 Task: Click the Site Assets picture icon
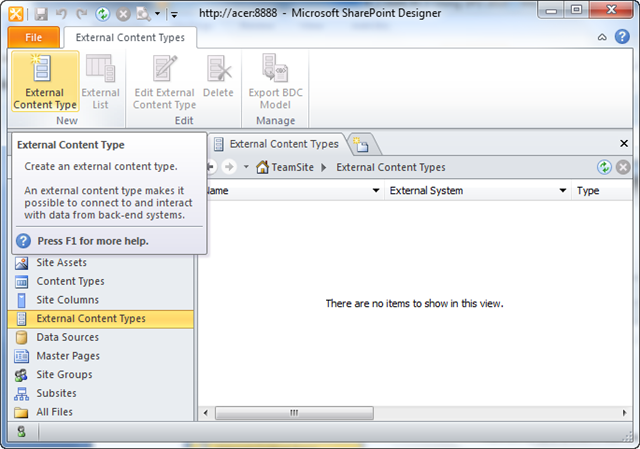pyautogui.click(x=21, y=263)
